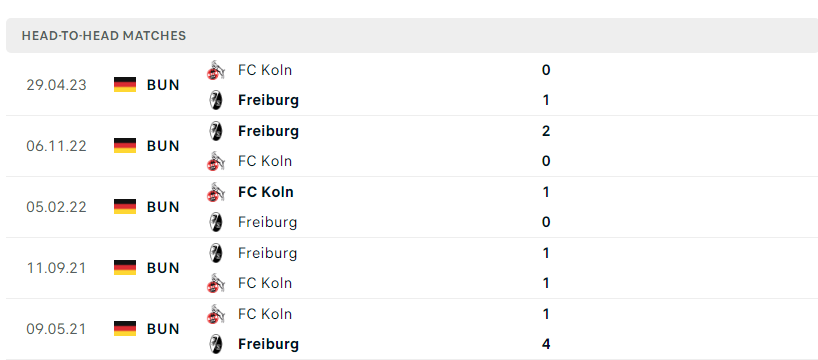
Task: Click German flag beside 05.02.22 date
Action: coord(125,207)
